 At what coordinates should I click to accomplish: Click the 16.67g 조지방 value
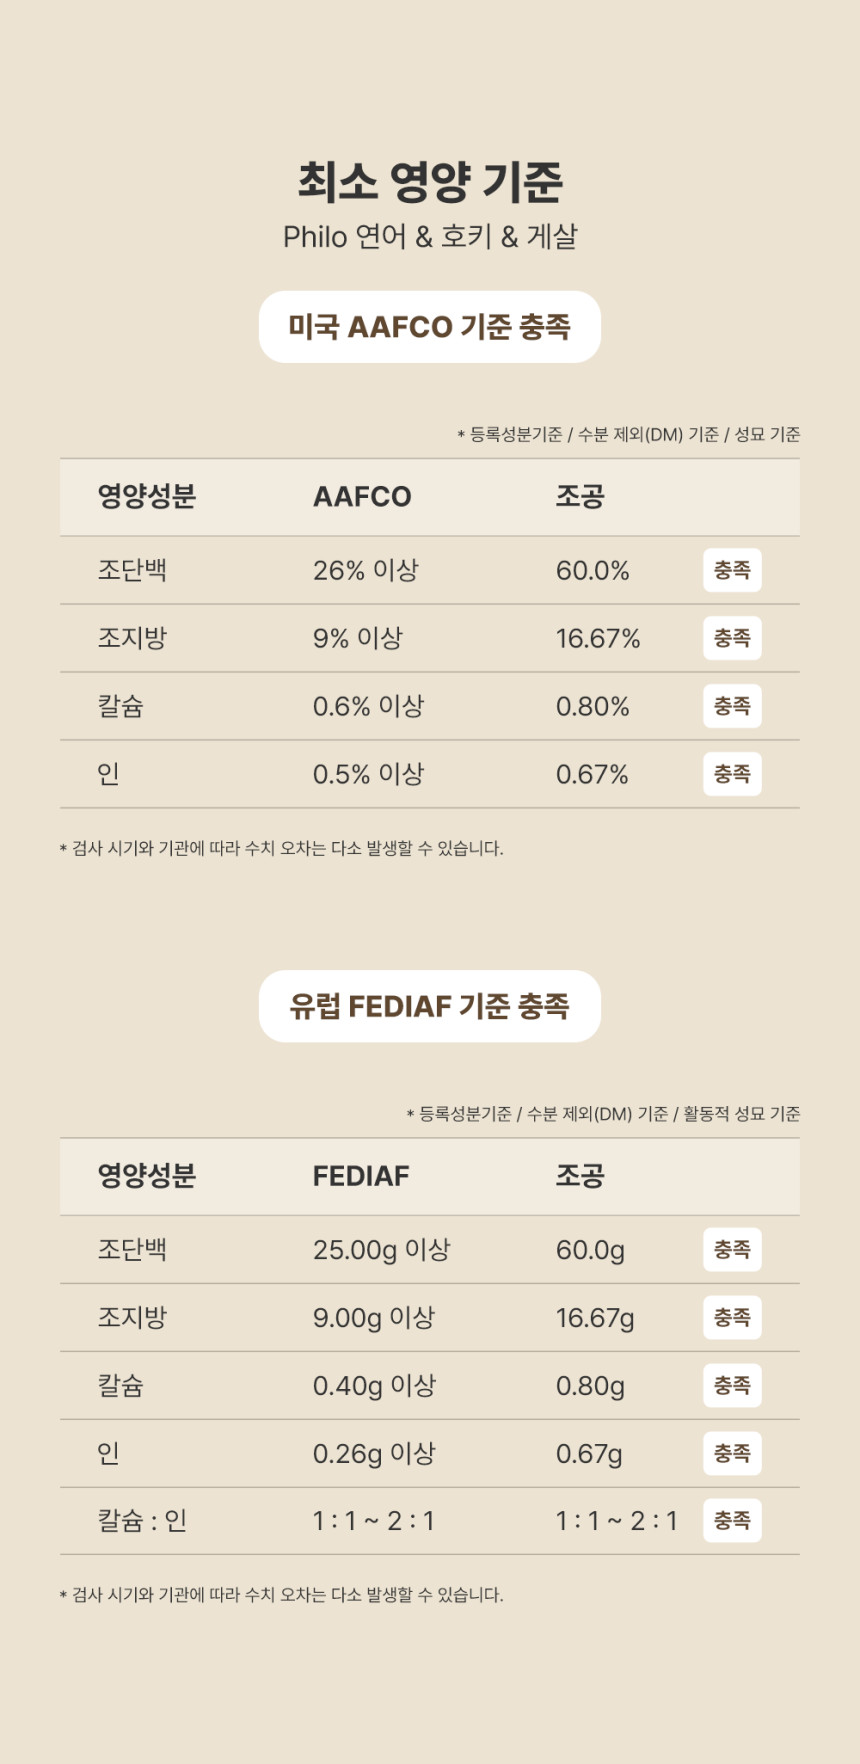(595, 1319)
